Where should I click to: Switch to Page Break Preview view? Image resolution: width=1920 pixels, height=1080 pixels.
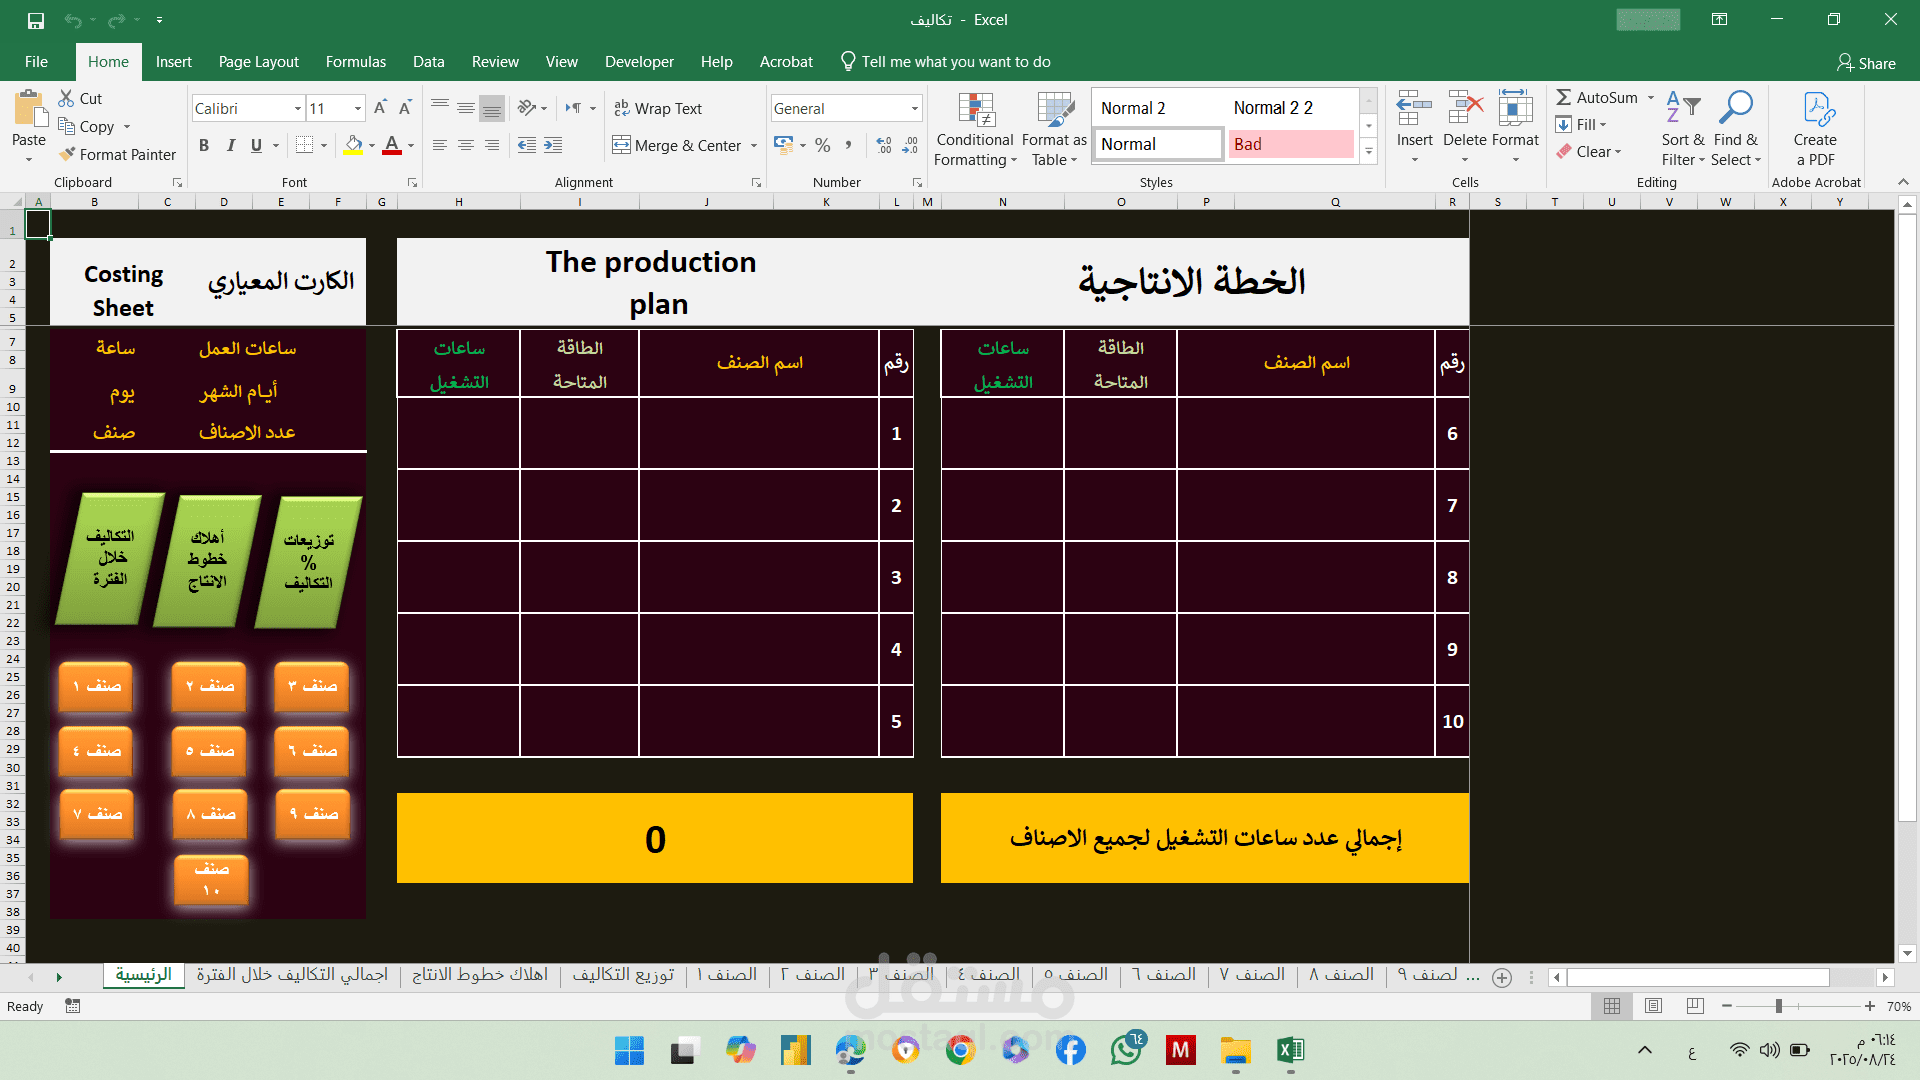(1695, 1006)
